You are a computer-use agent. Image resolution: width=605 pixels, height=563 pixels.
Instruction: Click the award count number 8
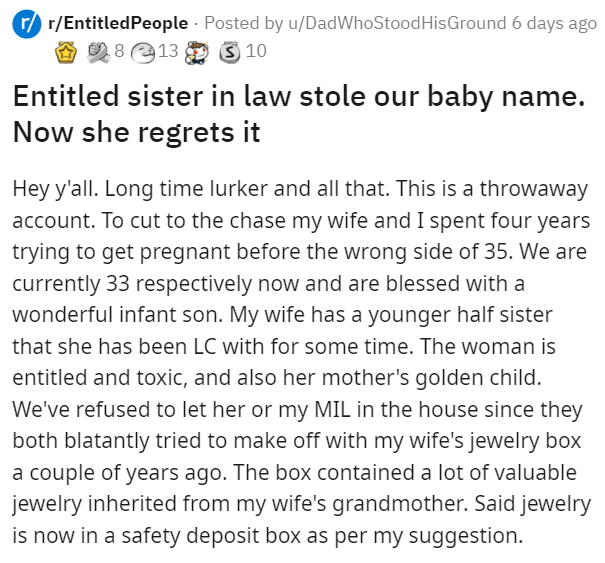pos(118,49)
